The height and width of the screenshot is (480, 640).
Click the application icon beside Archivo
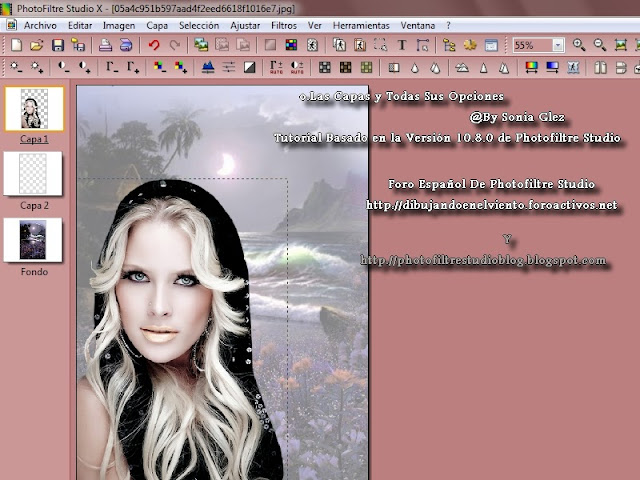(11, 25)
